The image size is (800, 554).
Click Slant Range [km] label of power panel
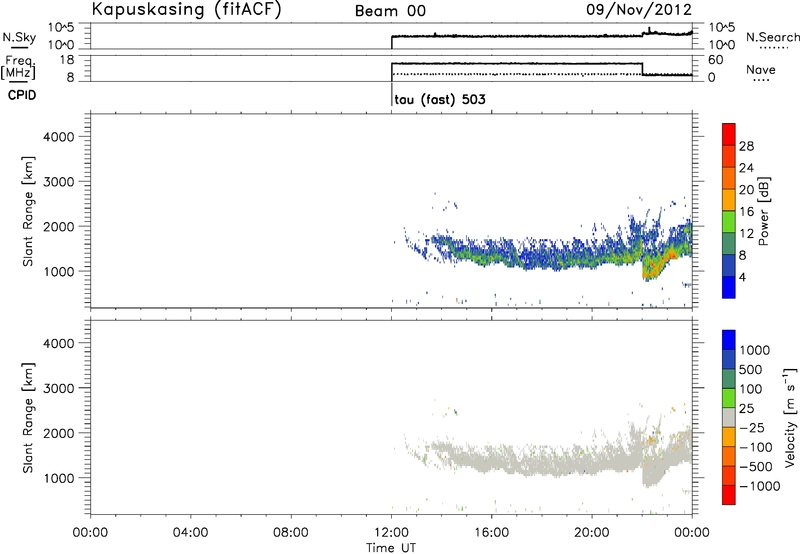(x=28, y=211)
